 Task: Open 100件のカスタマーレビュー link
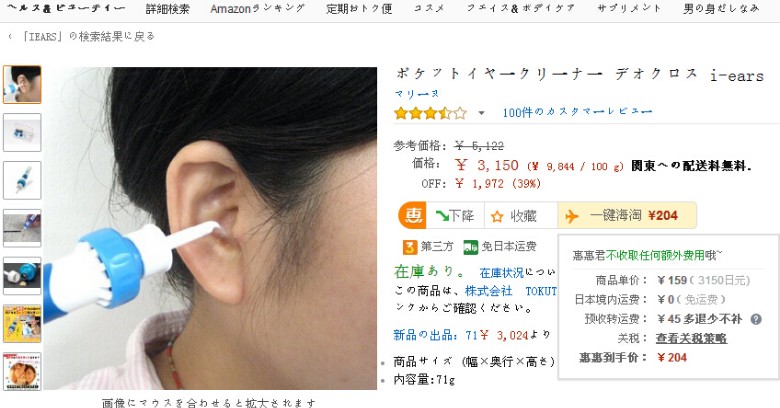click(x=577, y=112)
